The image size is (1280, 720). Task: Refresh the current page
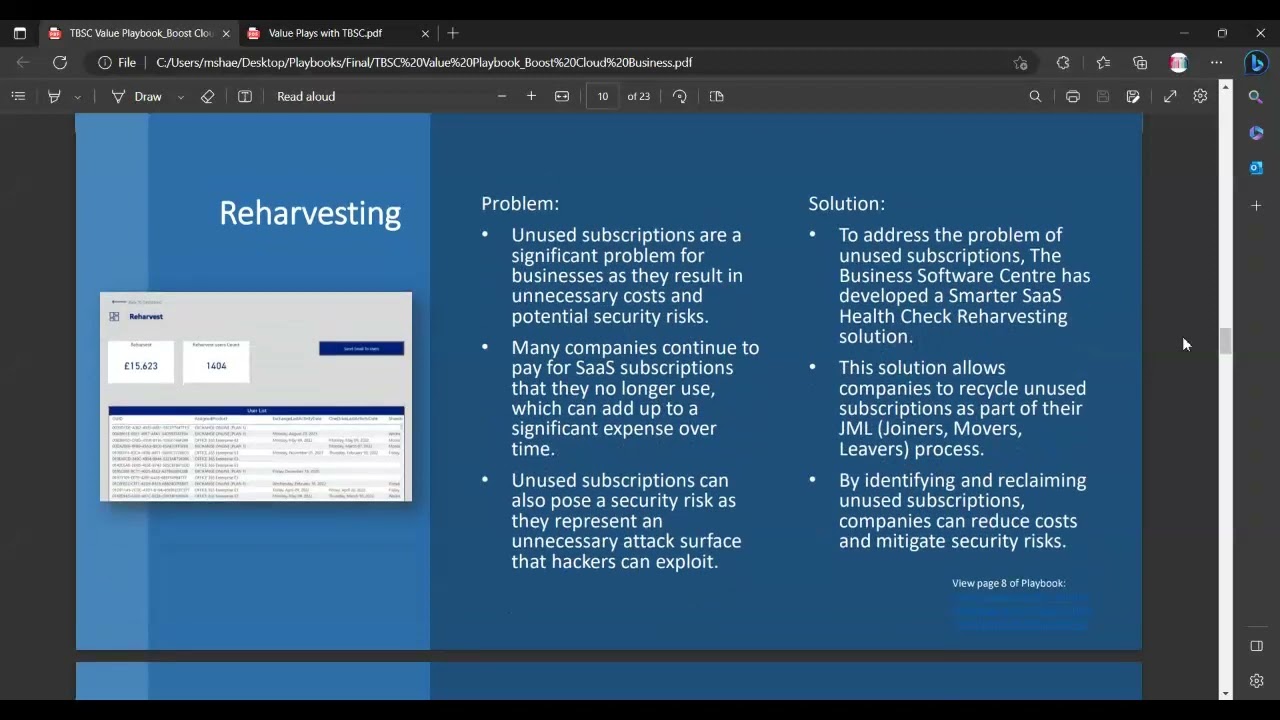click(60, 62)
